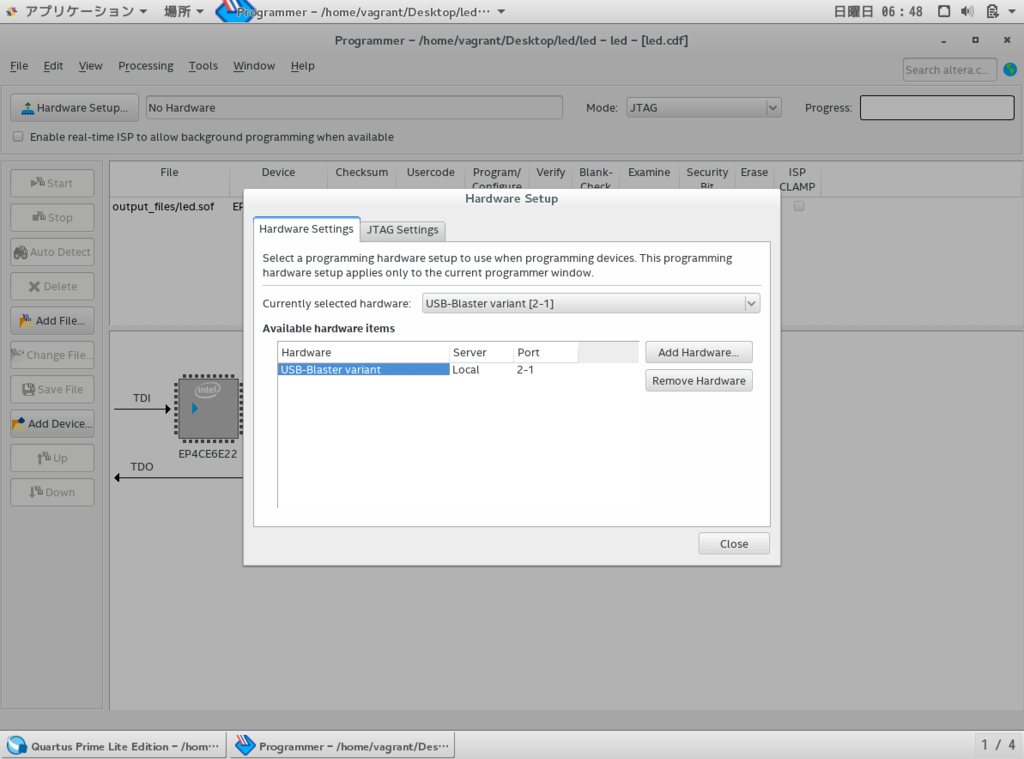Click the Search altera.com field
The height and width of the screenshot is (759, 1024).
(x=950, y=70)
